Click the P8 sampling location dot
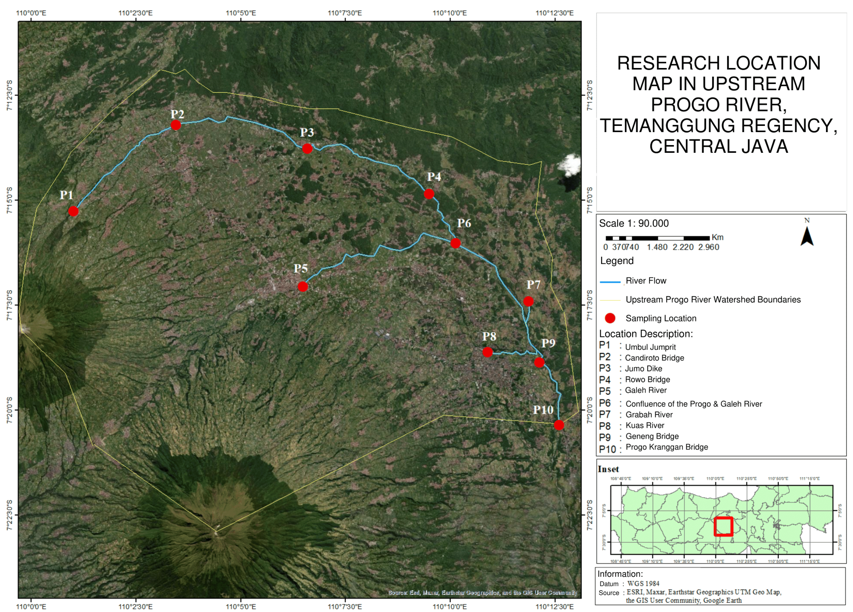 point(487,352)
